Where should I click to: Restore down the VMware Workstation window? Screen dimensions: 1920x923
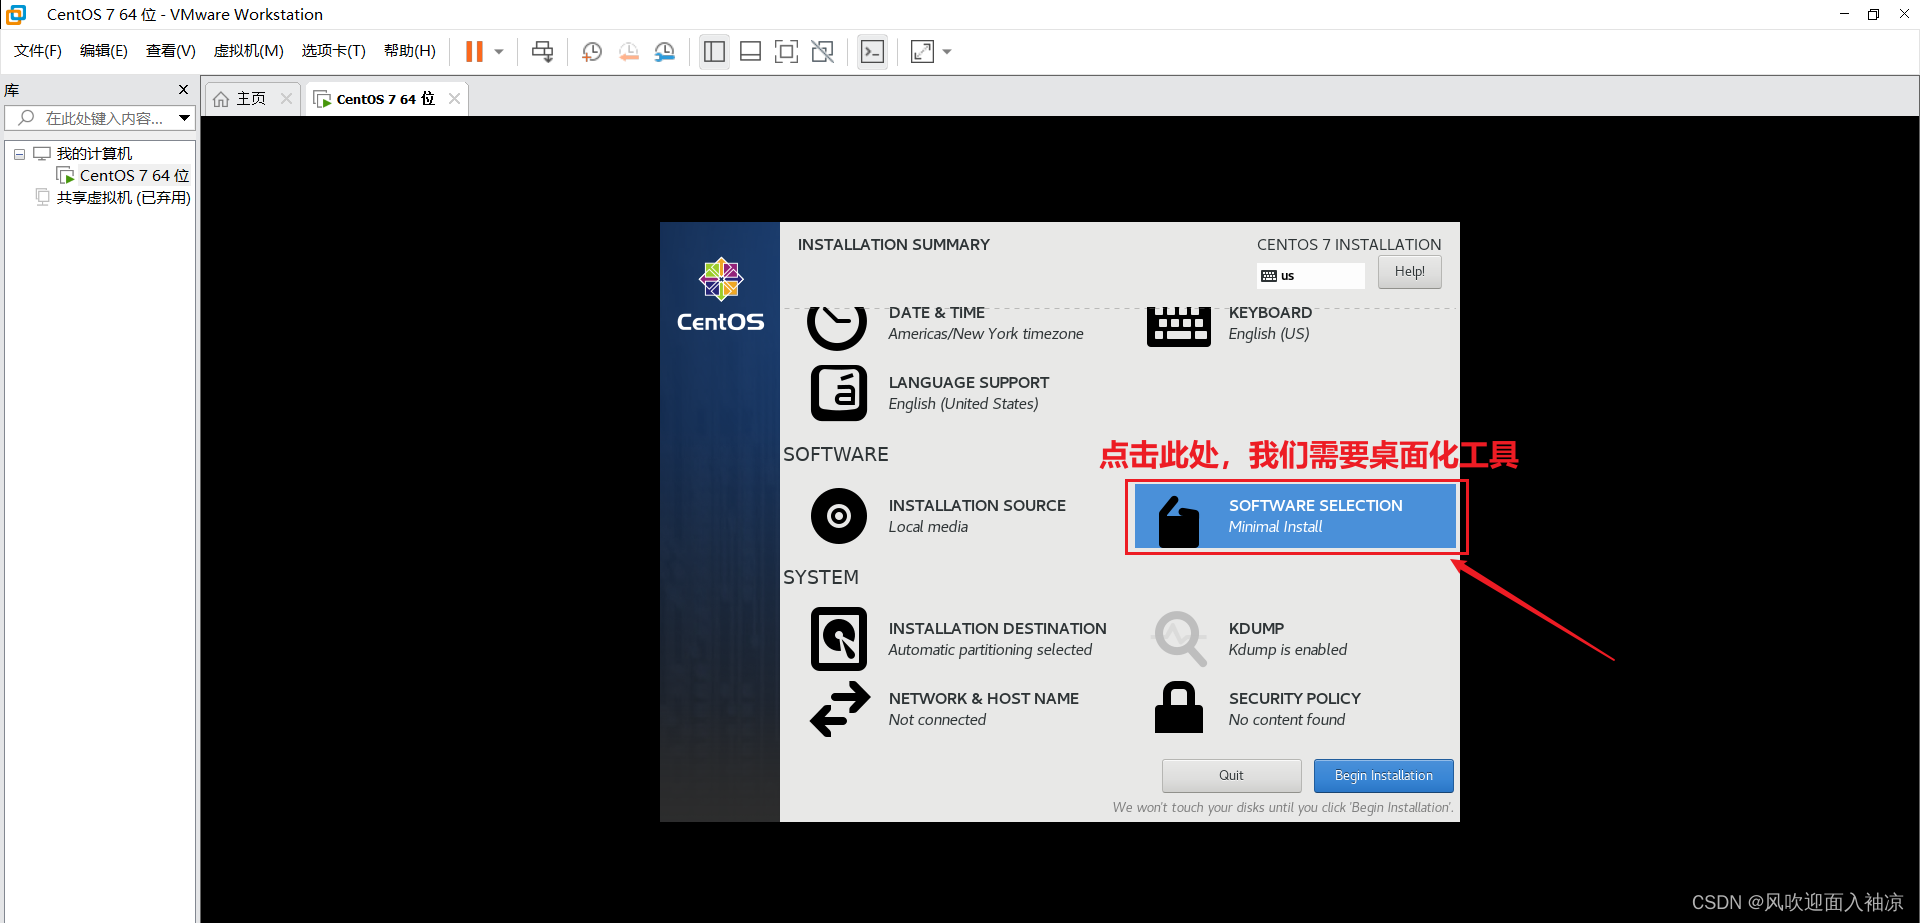1873,14
